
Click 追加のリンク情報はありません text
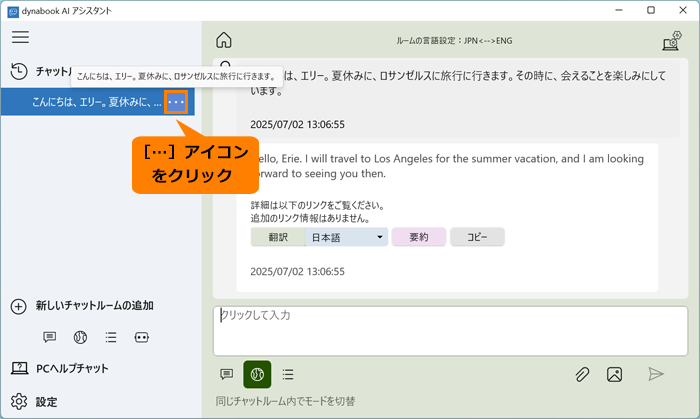coord(310,218)
